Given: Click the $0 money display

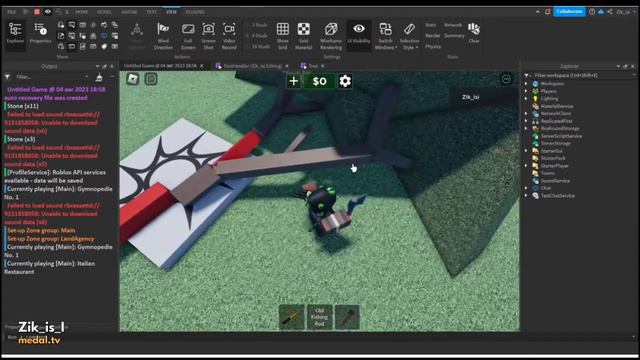Looking at the screenshot, I should click(x=319, y=81).
